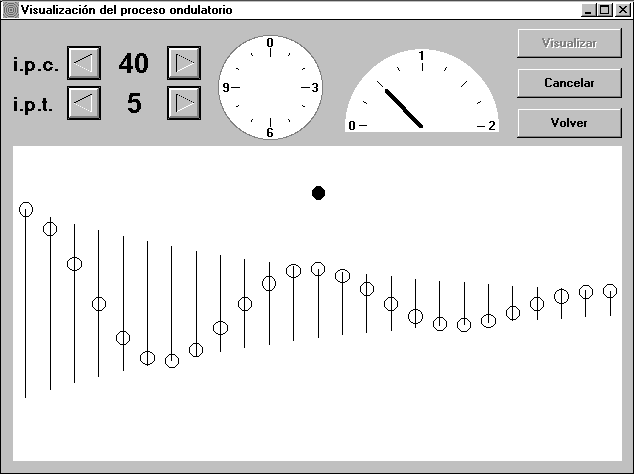Click the i.p.c. label

36,65
